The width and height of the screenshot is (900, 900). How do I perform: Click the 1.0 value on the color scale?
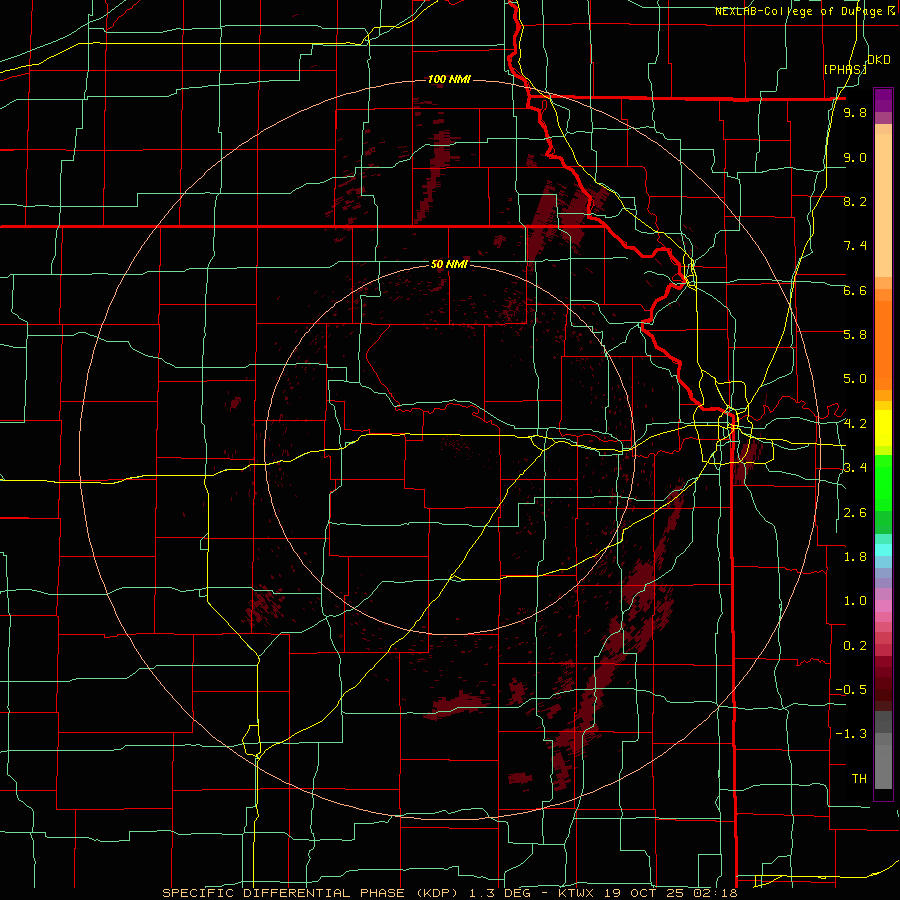pos(855,601)
